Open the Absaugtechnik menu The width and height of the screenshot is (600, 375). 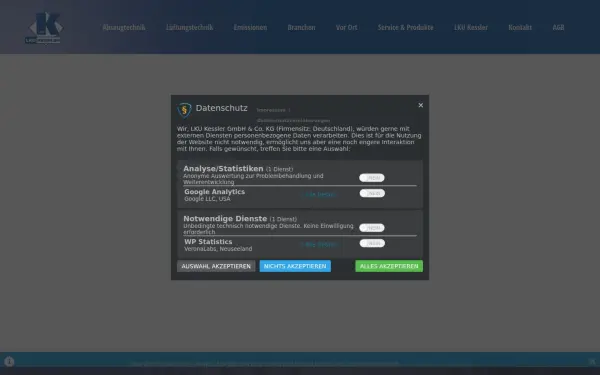124,27
